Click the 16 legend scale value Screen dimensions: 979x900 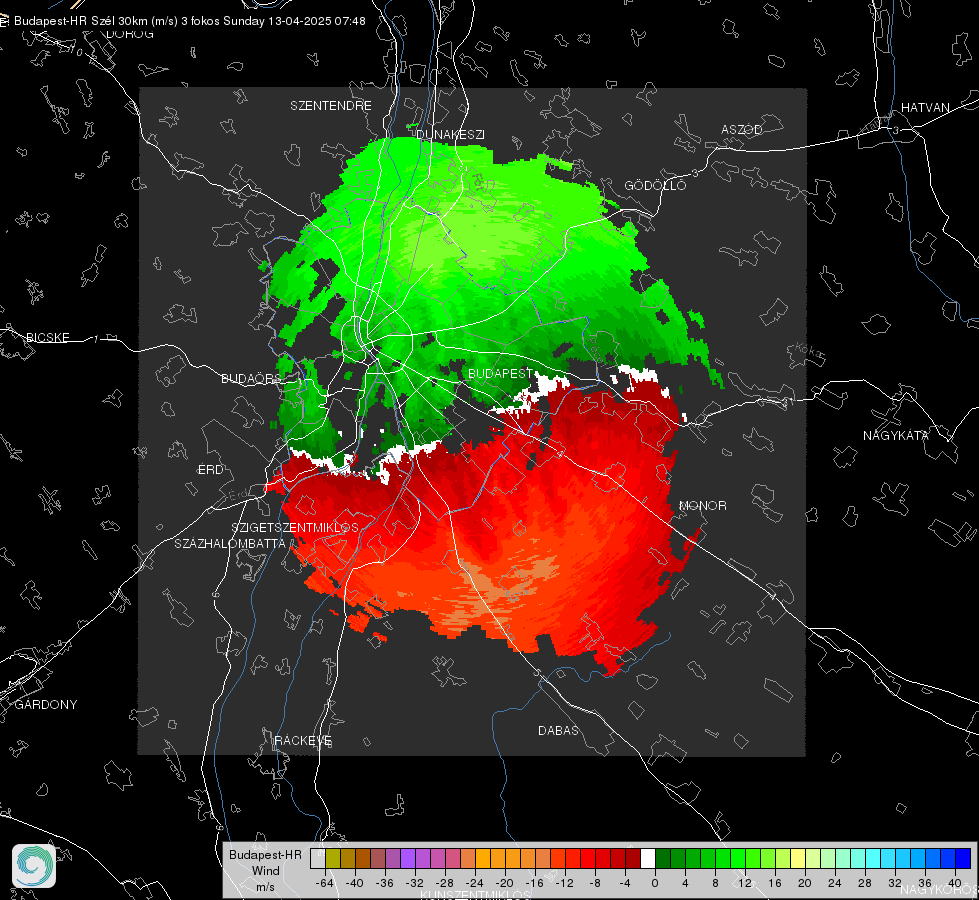click(775, 883)
